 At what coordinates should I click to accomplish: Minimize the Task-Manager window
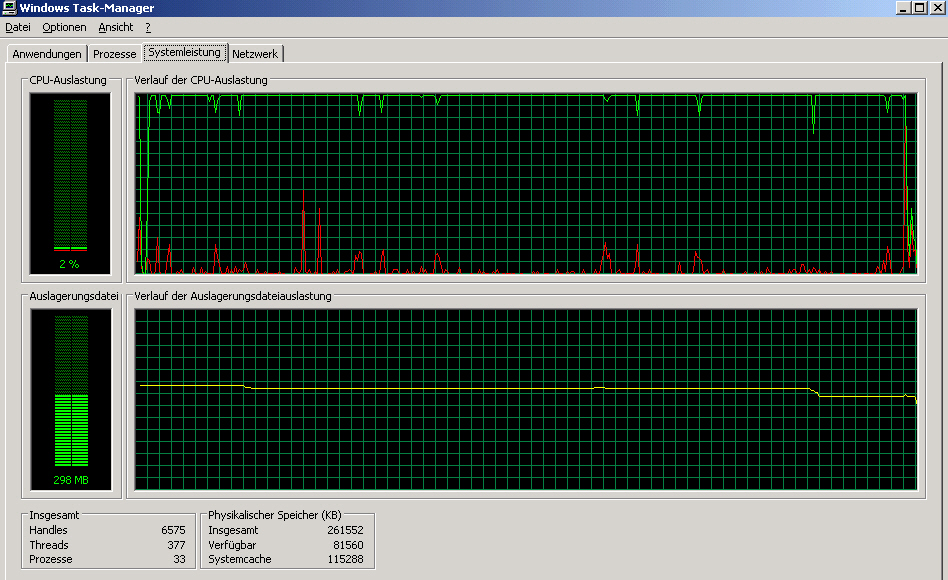pos(903,8)
